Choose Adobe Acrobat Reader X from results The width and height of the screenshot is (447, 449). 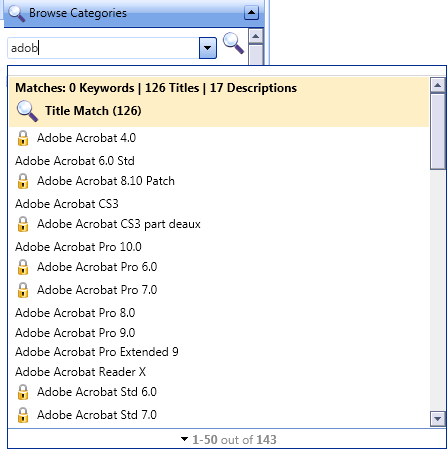click(81, 372)
